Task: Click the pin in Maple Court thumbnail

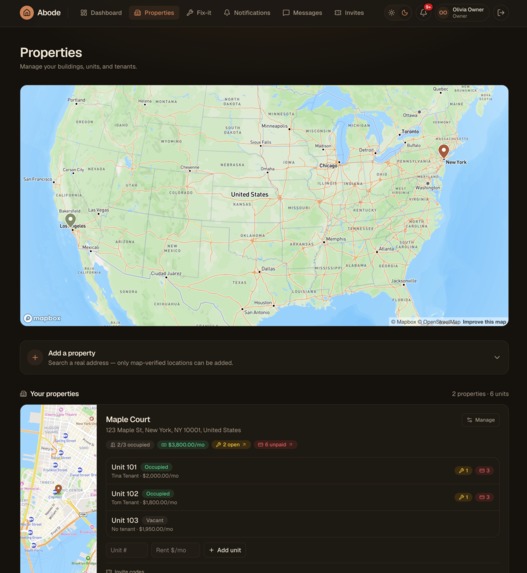Action: tap(58, 489)
